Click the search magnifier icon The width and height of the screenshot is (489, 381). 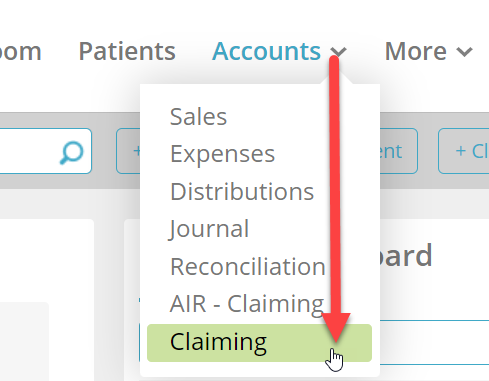72,153
